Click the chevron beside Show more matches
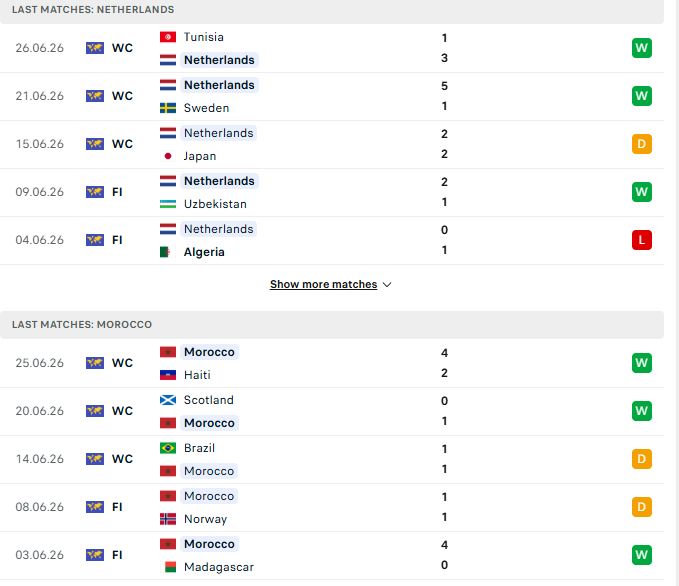679x586 pixels. pos(387,285)
